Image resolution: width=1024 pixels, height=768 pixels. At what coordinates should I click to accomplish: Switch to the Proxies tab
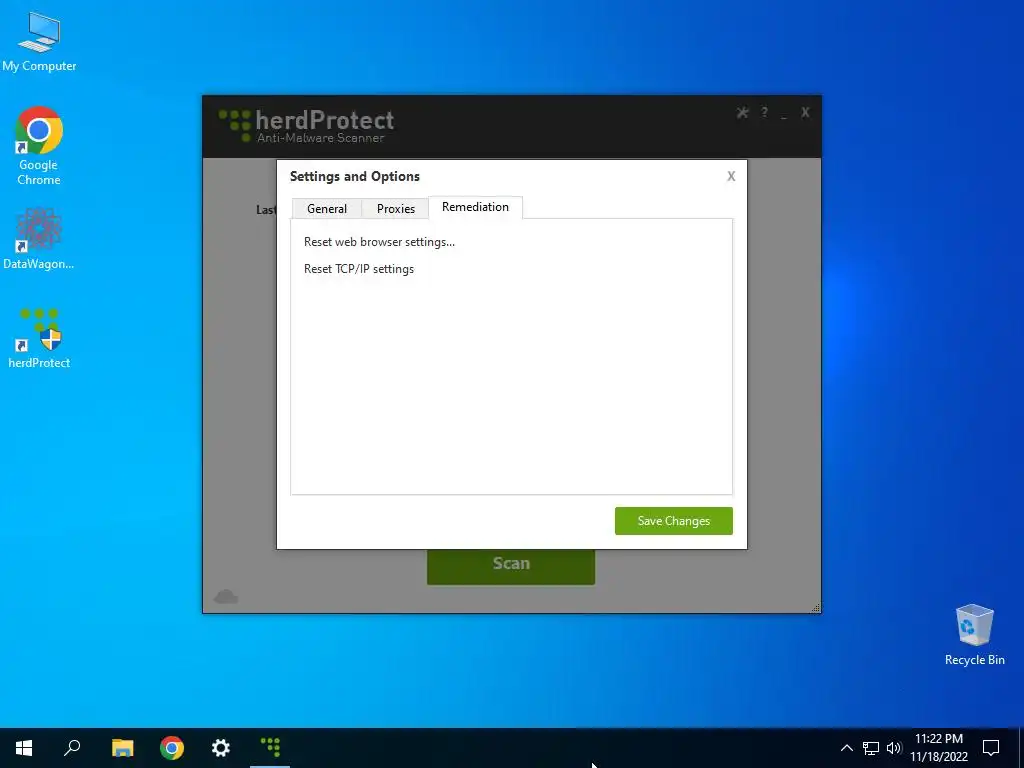(x=396, y=208)
